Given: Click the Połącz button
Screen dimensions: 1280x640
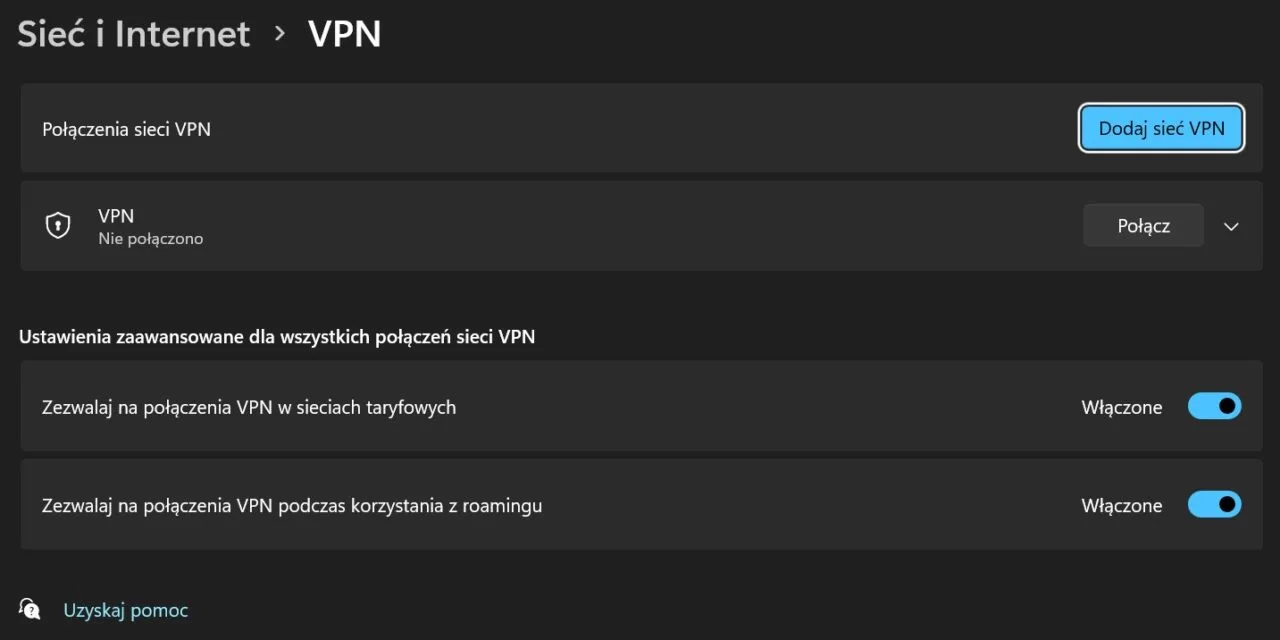Looking at the screenshot, I should 1143,226.
